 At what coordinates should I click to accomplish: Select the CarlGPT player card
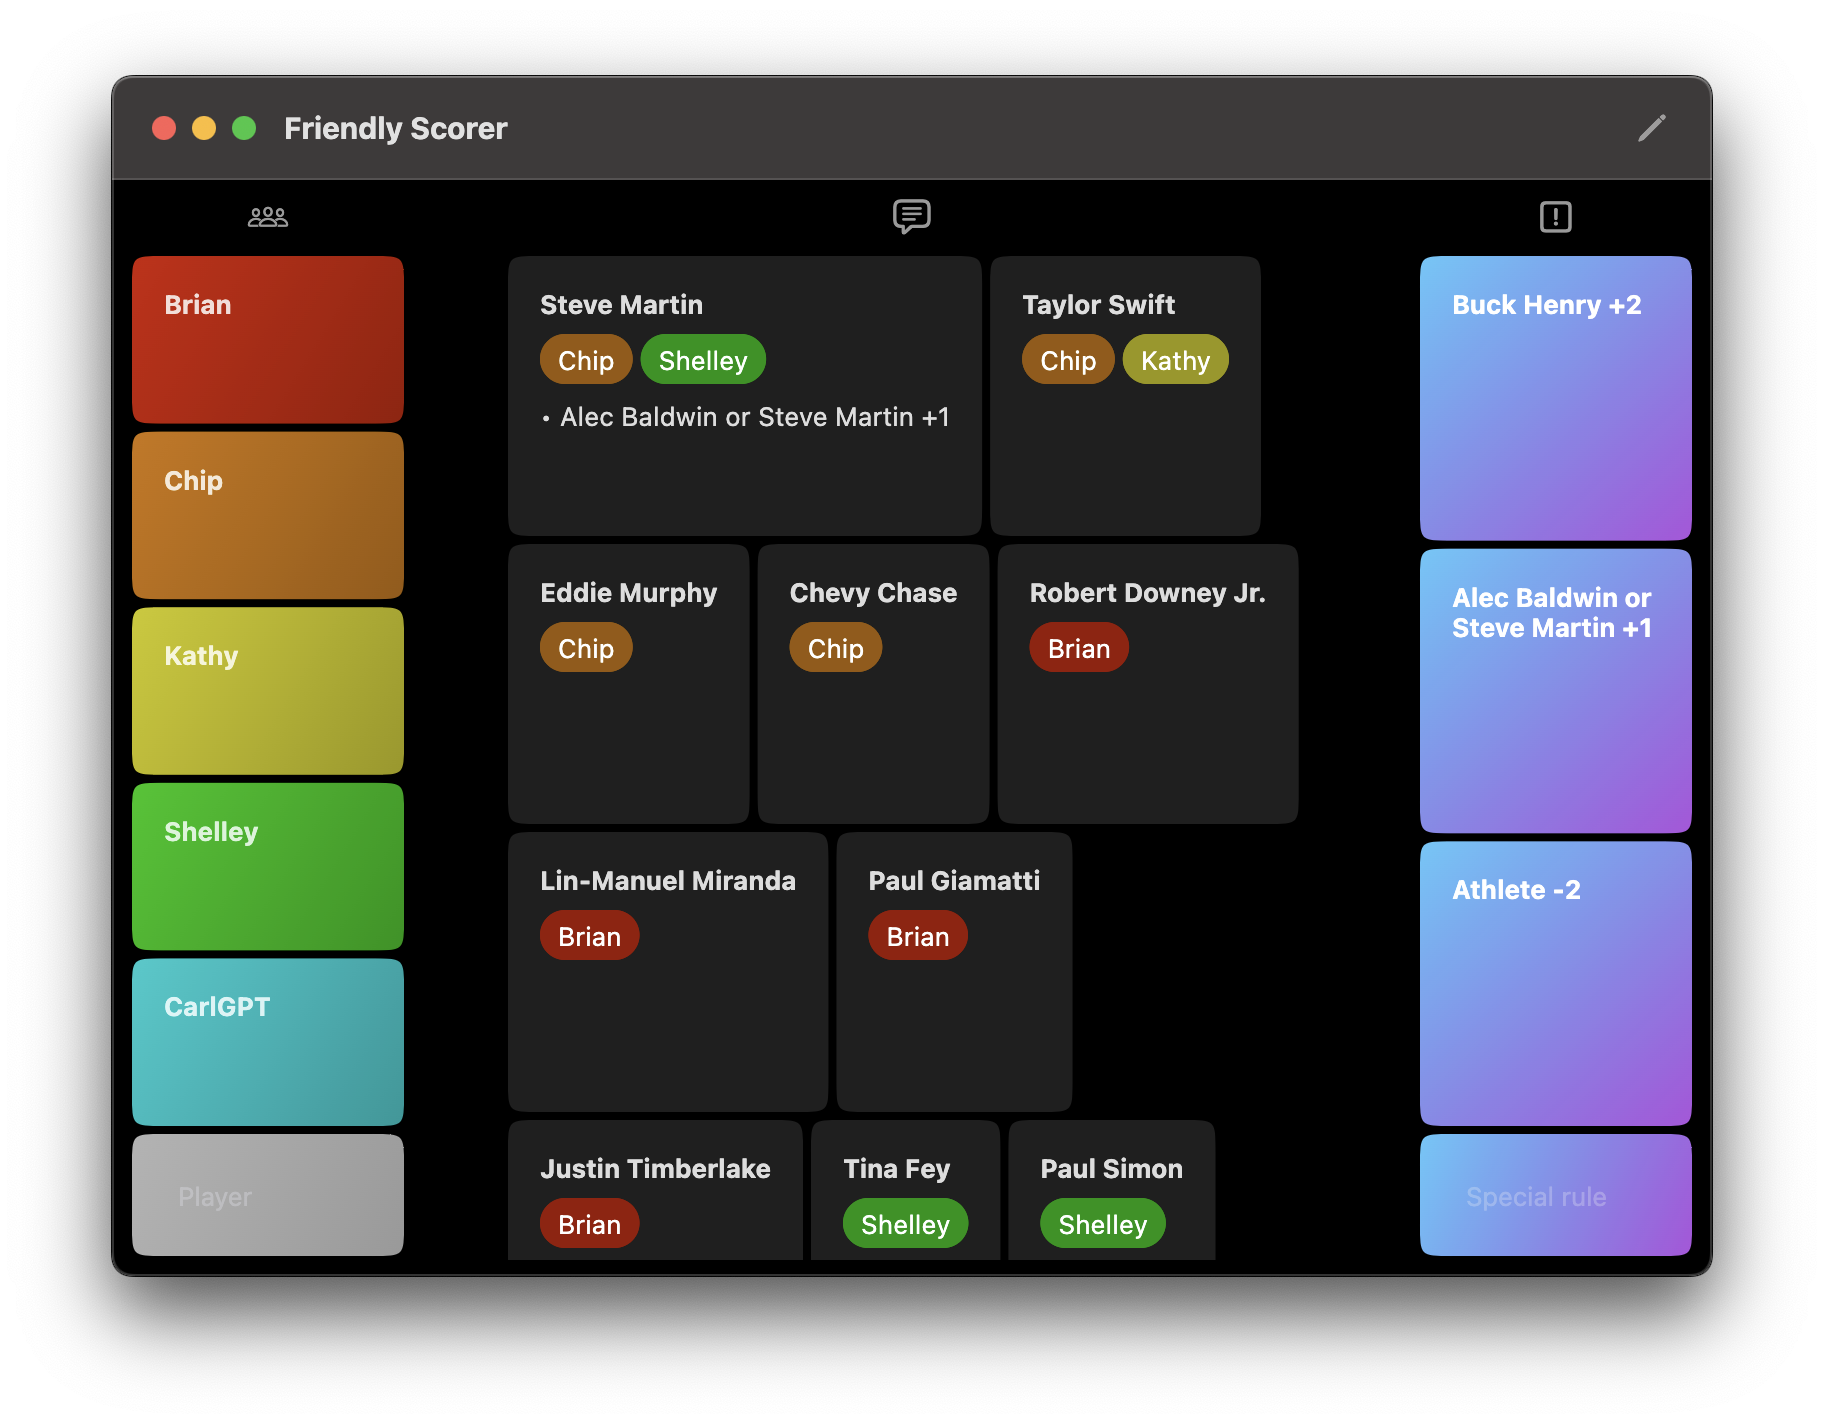[x=268, y=1042]
